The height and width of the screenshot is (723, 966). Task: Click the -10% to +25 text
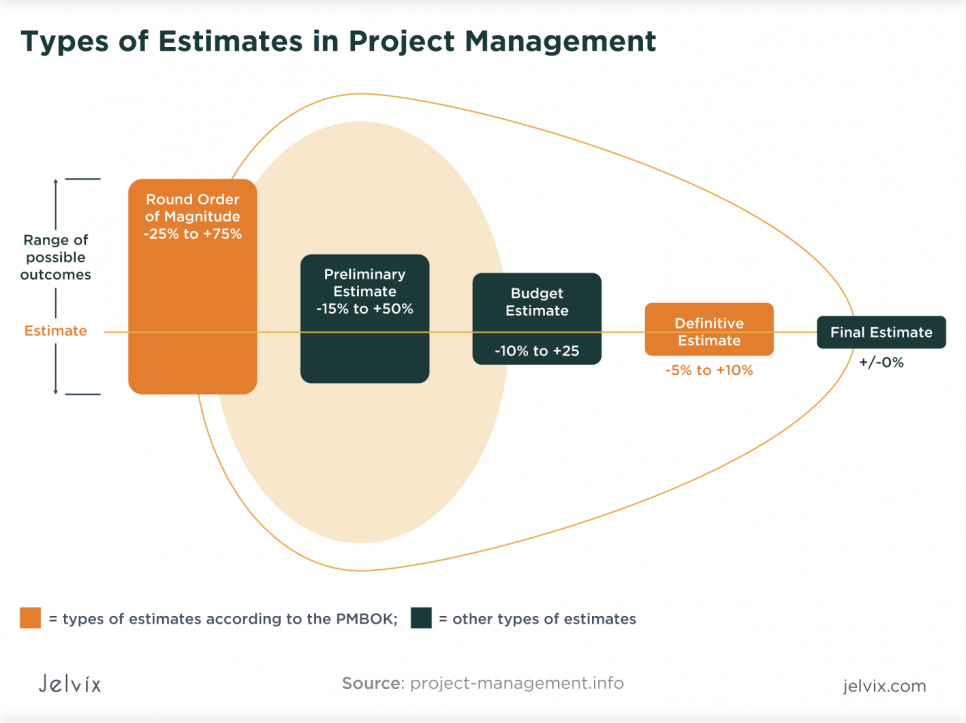coord(537,351)
